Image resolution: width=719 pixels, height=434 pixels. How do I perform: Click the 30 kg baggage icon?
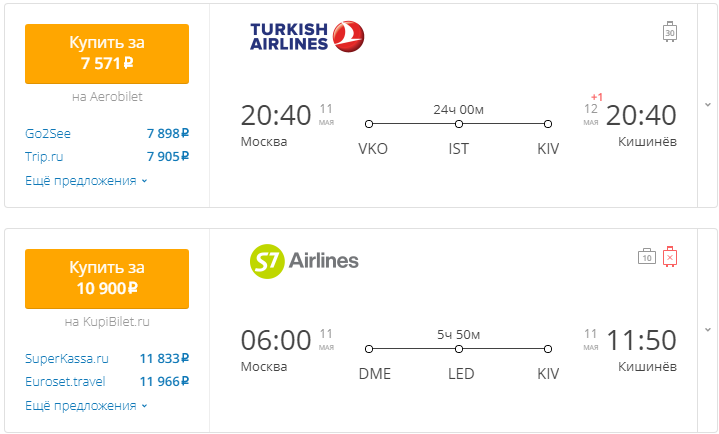tap(670, 32)
